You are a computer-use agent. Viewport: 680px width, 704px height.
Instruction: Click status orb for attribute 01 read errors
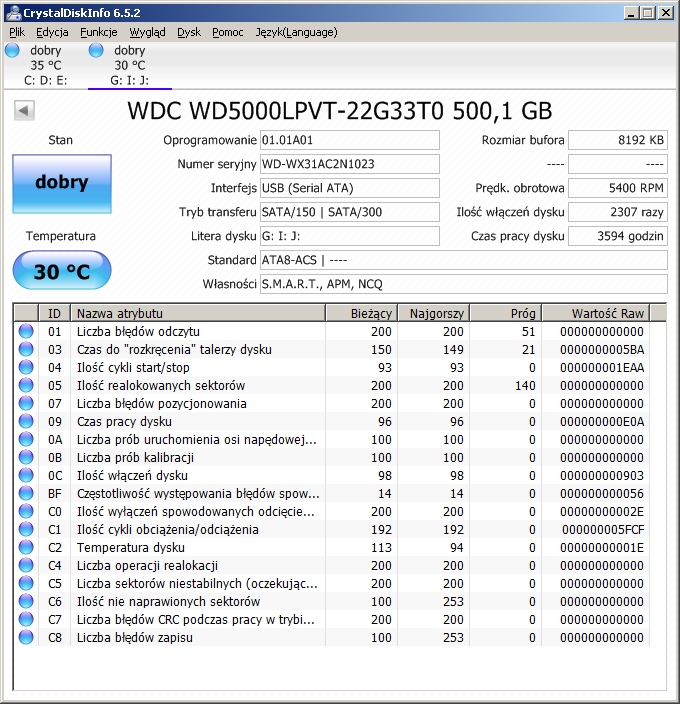pos(26,331)
